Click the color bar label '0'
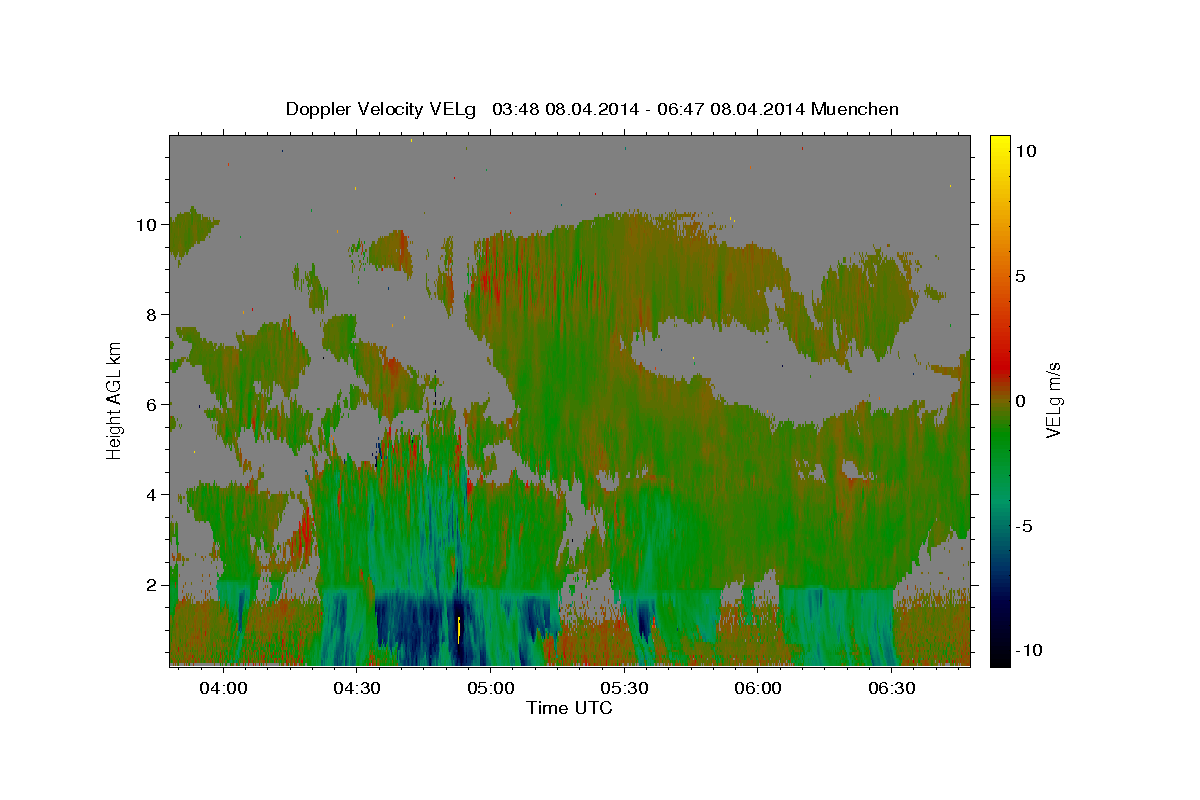This screenshot has height=800, width=1200. point(1020,401)
